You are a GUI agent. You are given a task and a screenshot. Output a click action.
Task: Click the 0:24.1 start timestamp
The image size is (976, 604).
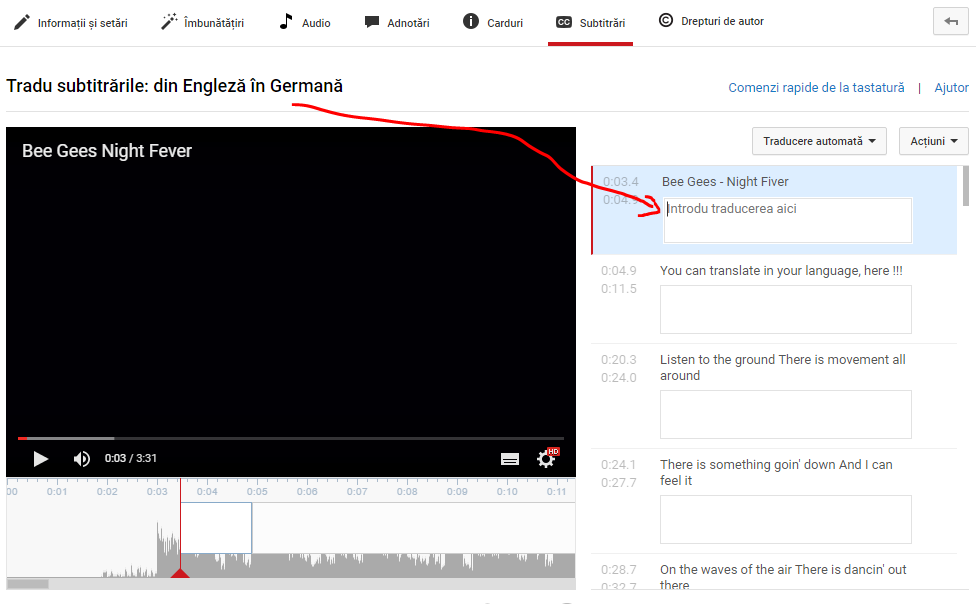click(619, 465)
